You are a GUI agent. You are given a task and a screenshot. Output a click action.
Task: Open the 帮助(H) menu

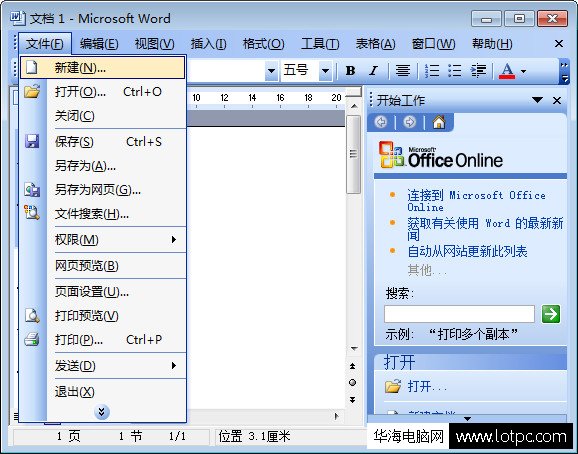point(492,44)
